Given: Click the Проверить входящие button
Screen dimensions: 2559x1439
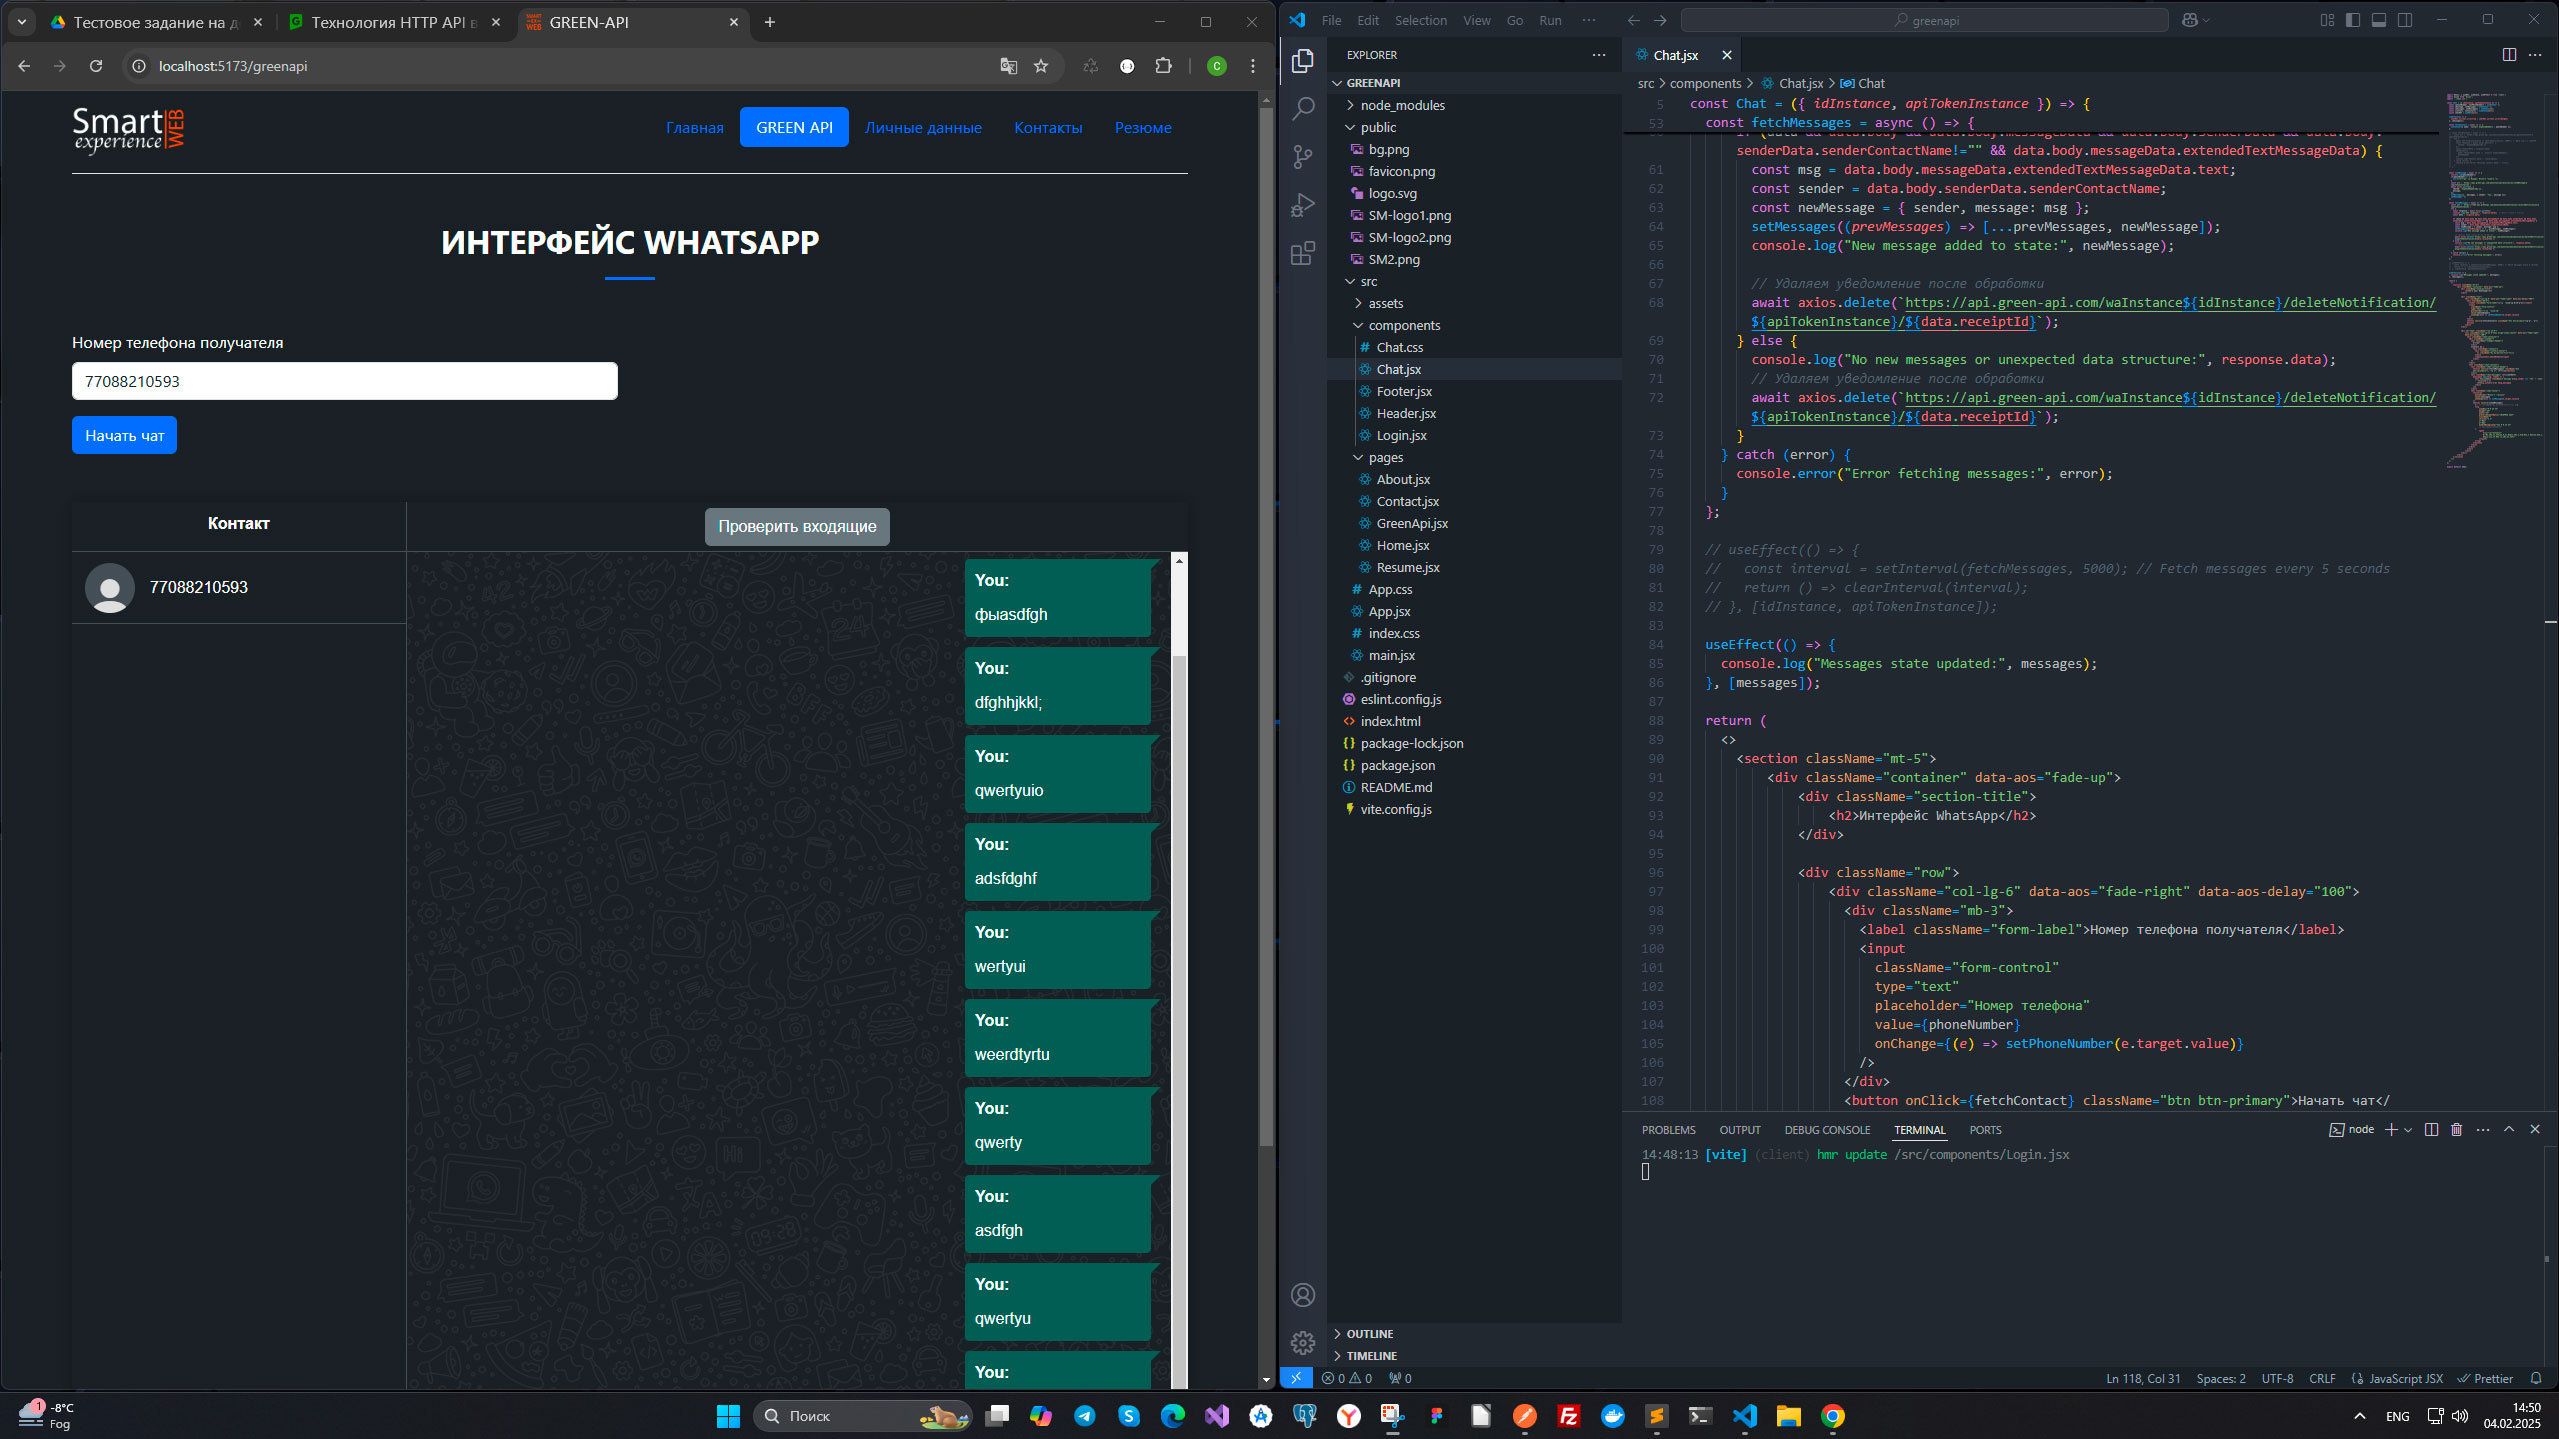Looking at the screenshot, I should pyautogui.click(x=797, y=526).
